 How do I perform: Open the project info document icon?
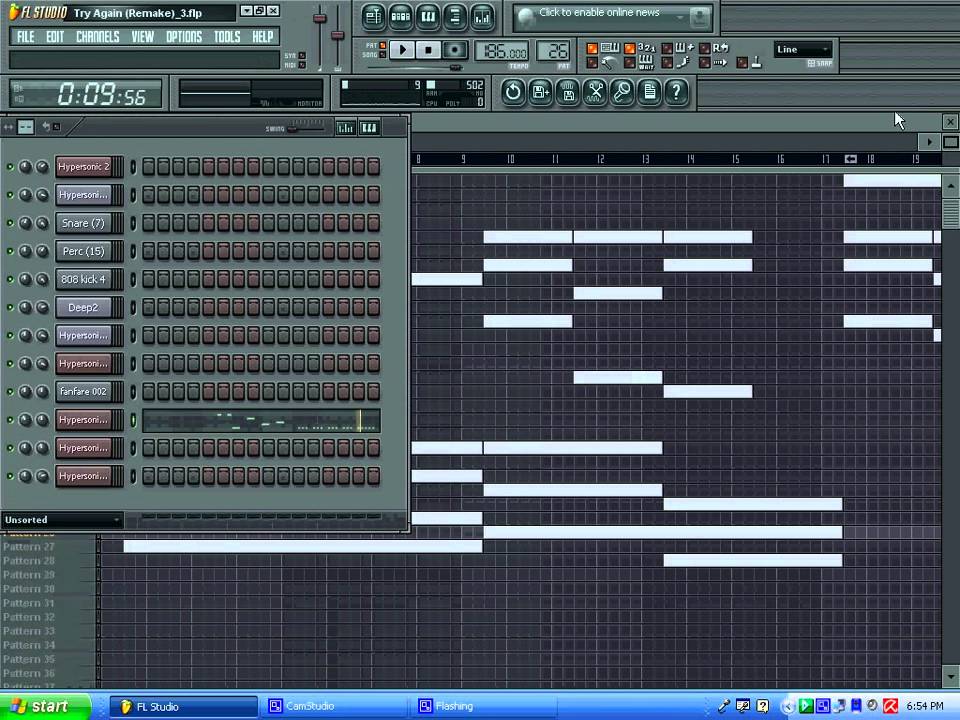[x=650, y=92]
